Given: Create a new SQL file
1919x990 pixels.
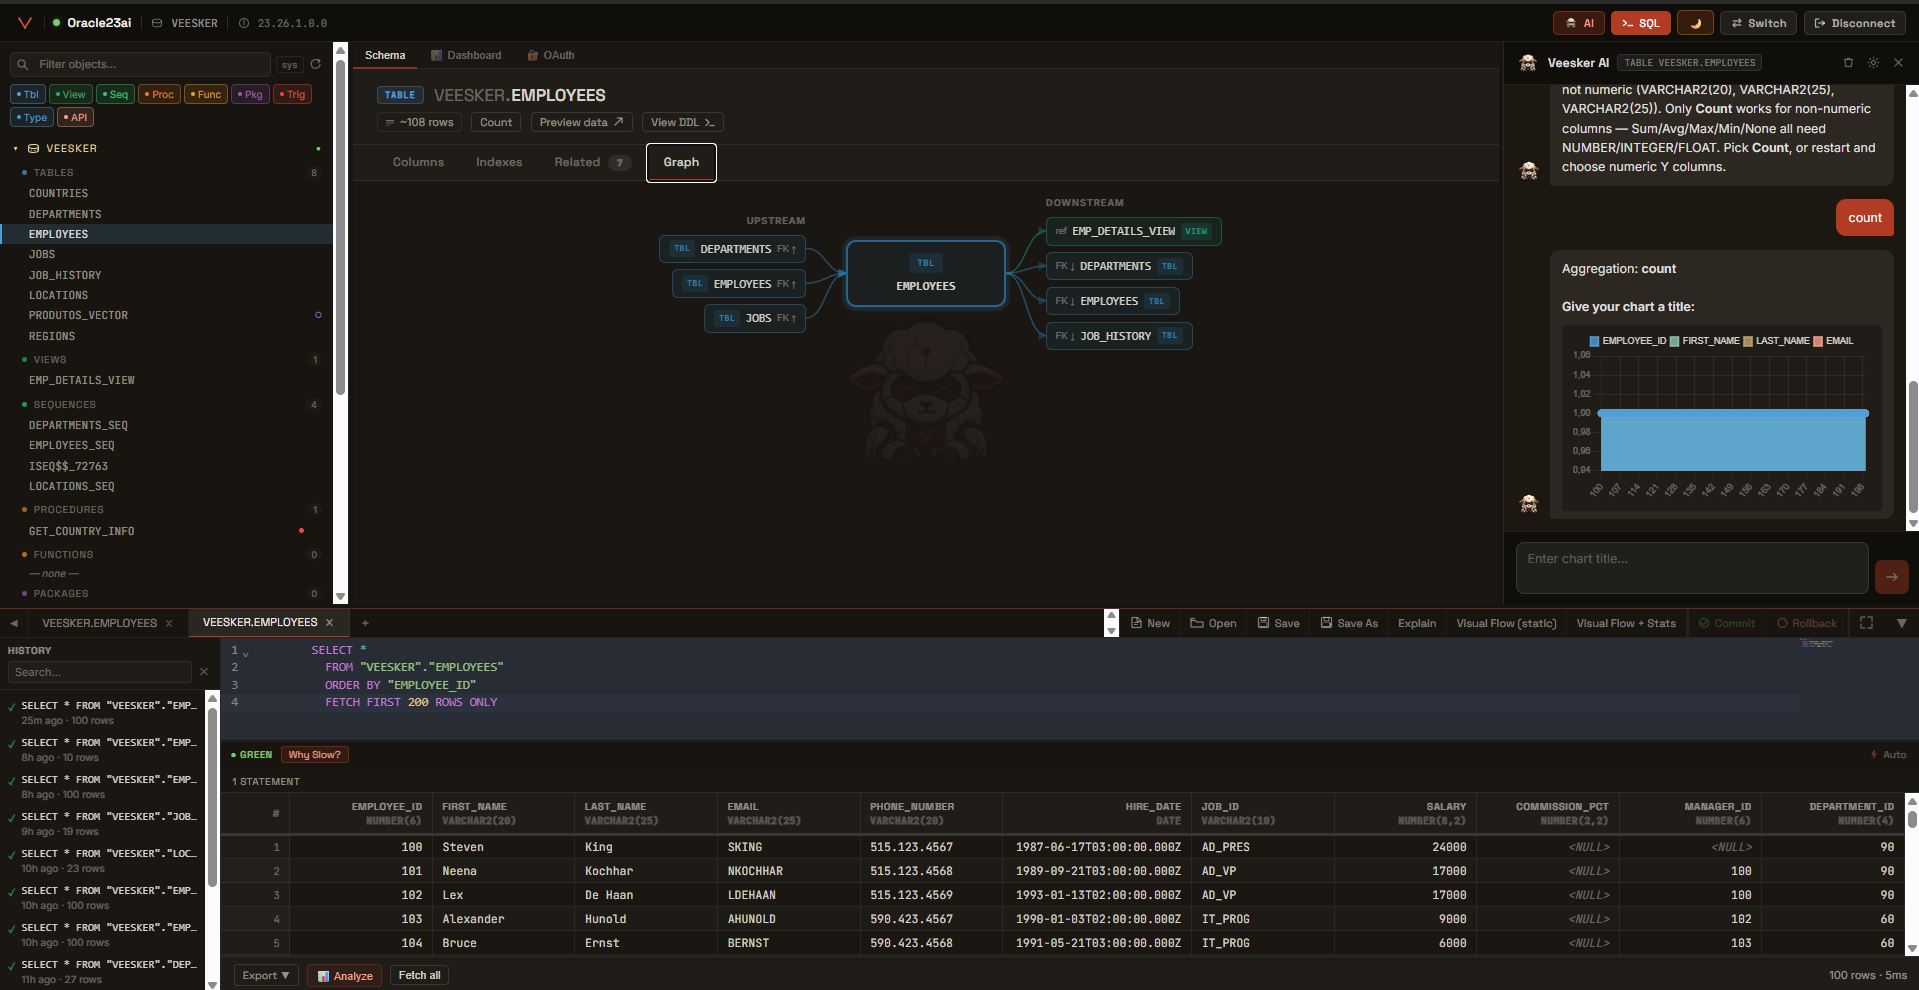Looking at the screenshot, I should pyautogui.click(x=1150, y=623).
